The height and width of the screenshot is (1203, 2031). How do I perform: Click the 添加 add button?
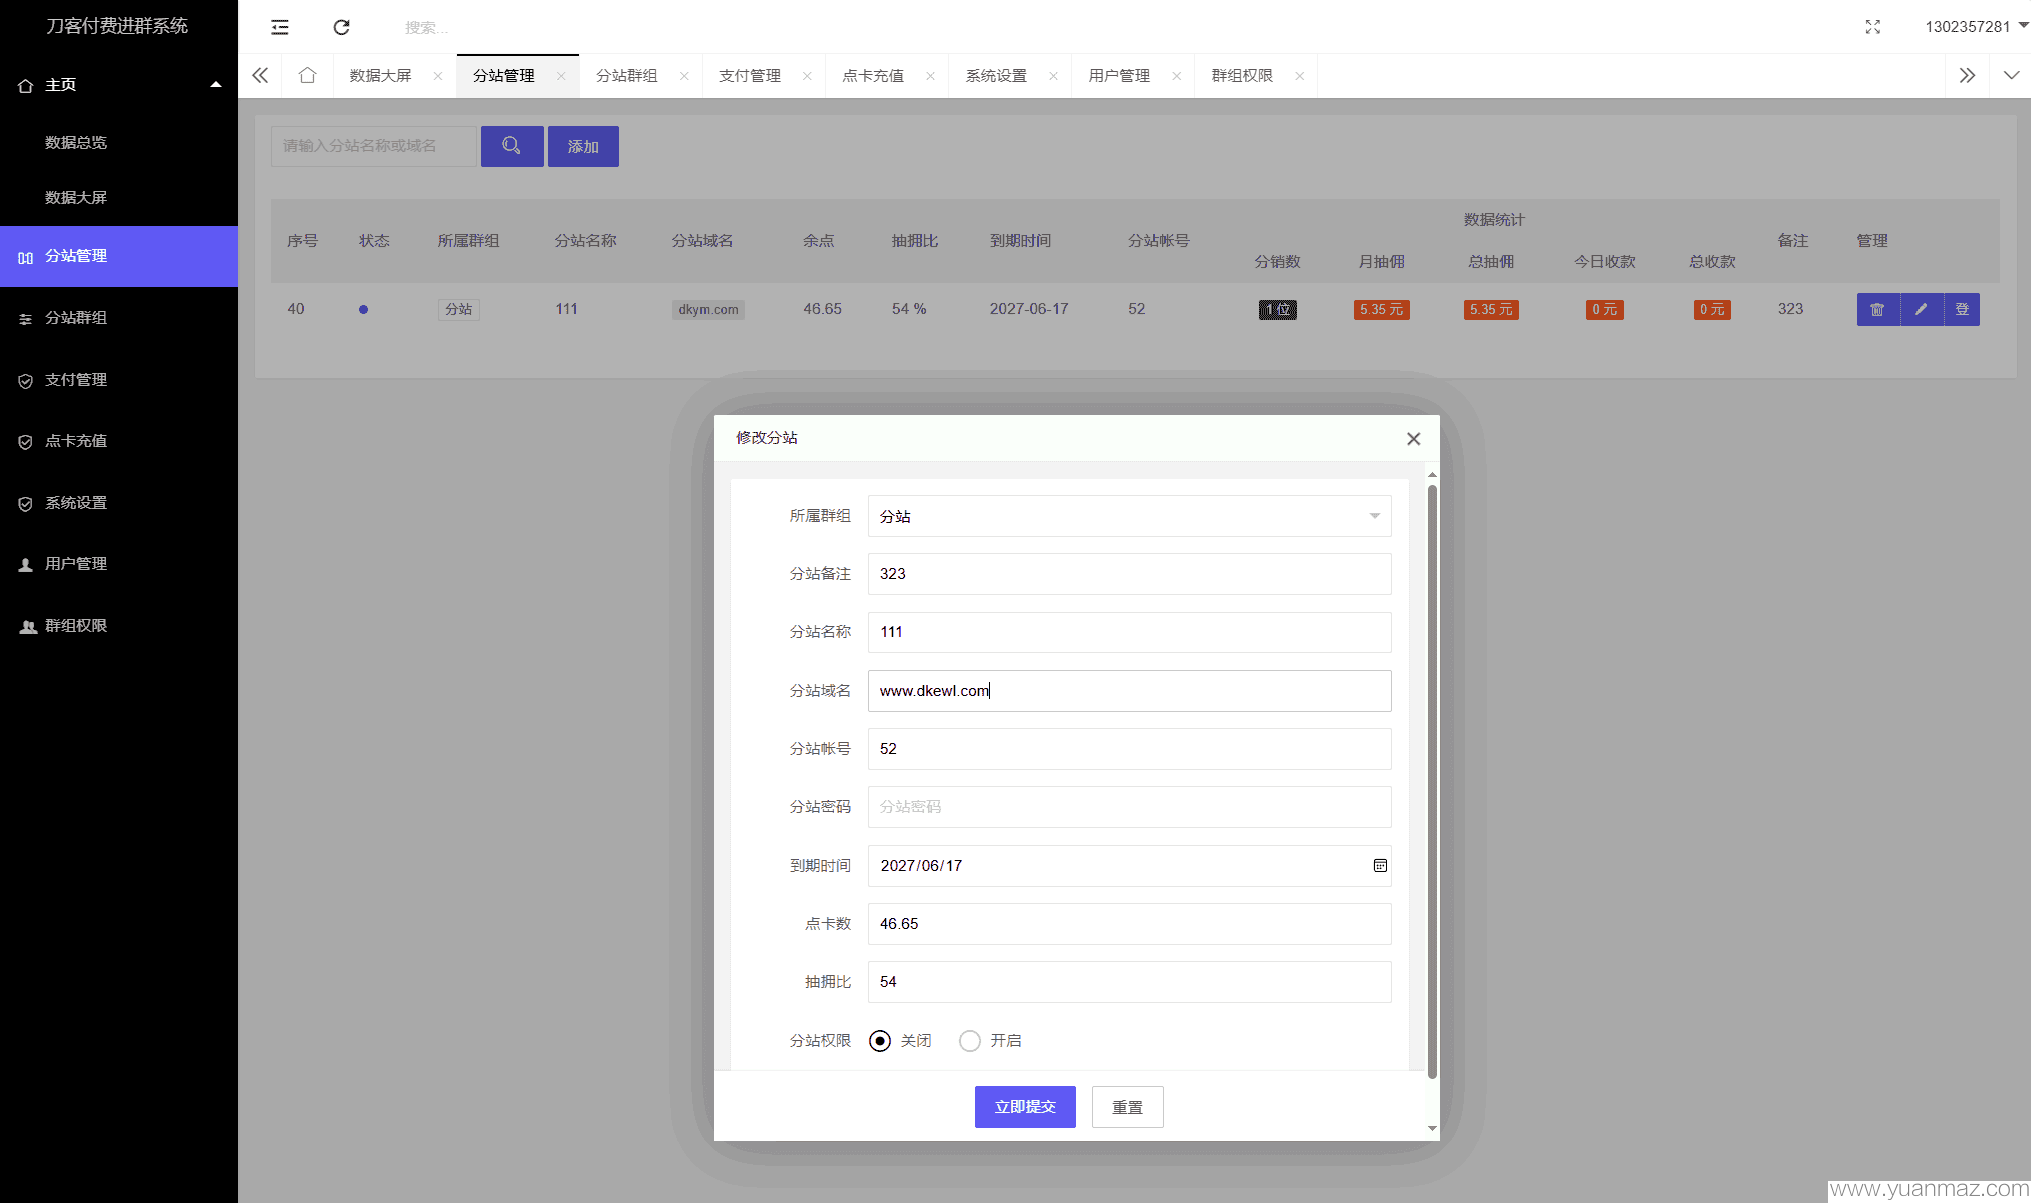[583, 146]
